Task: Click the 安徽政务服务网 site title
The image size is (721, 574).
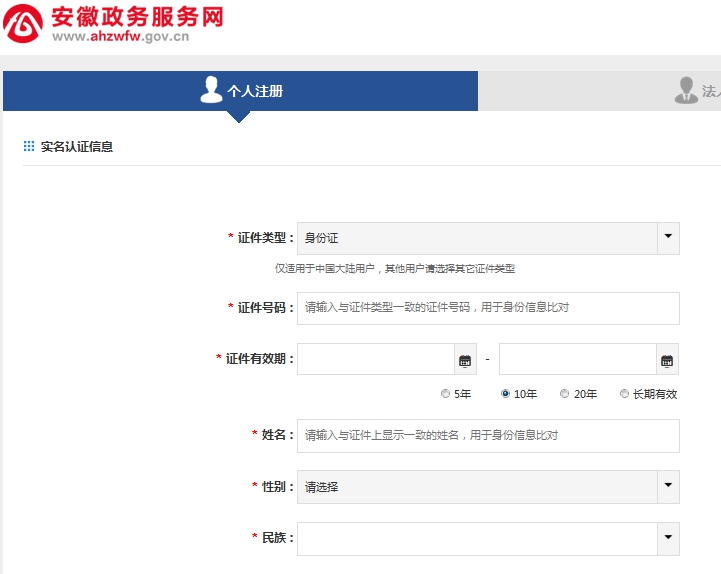Action: click(x=136, y=16)
